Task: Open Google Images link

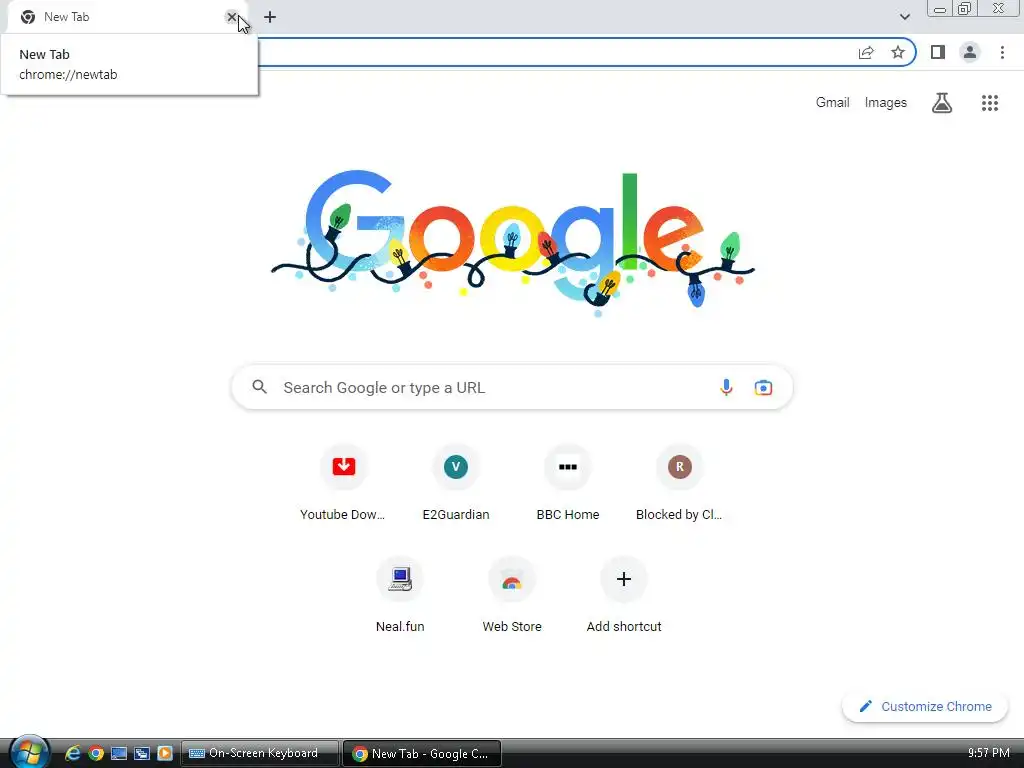Action: [x=886, y=103]
